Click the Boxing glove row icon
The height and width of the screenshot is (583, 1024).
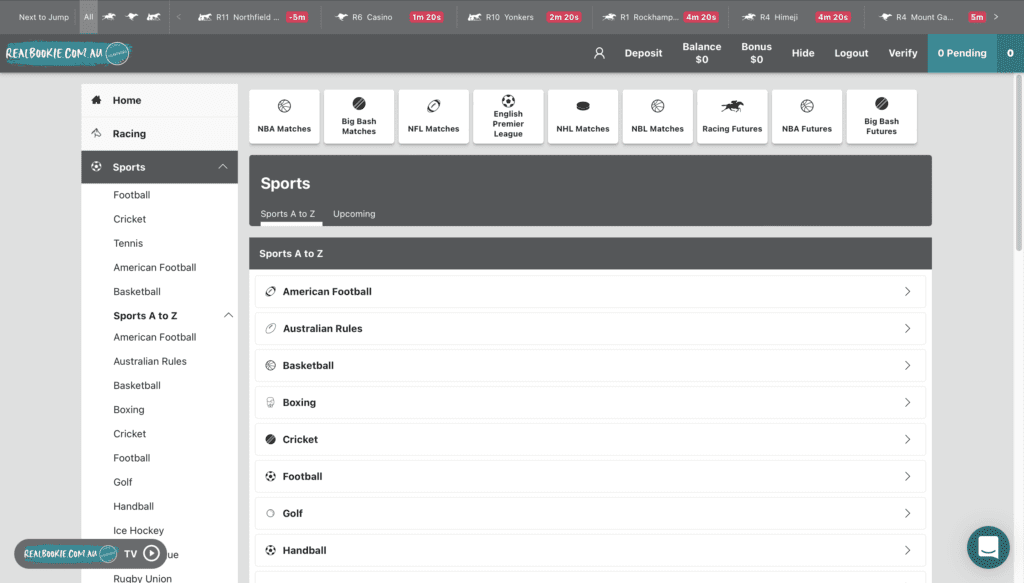tap(270, 402)
